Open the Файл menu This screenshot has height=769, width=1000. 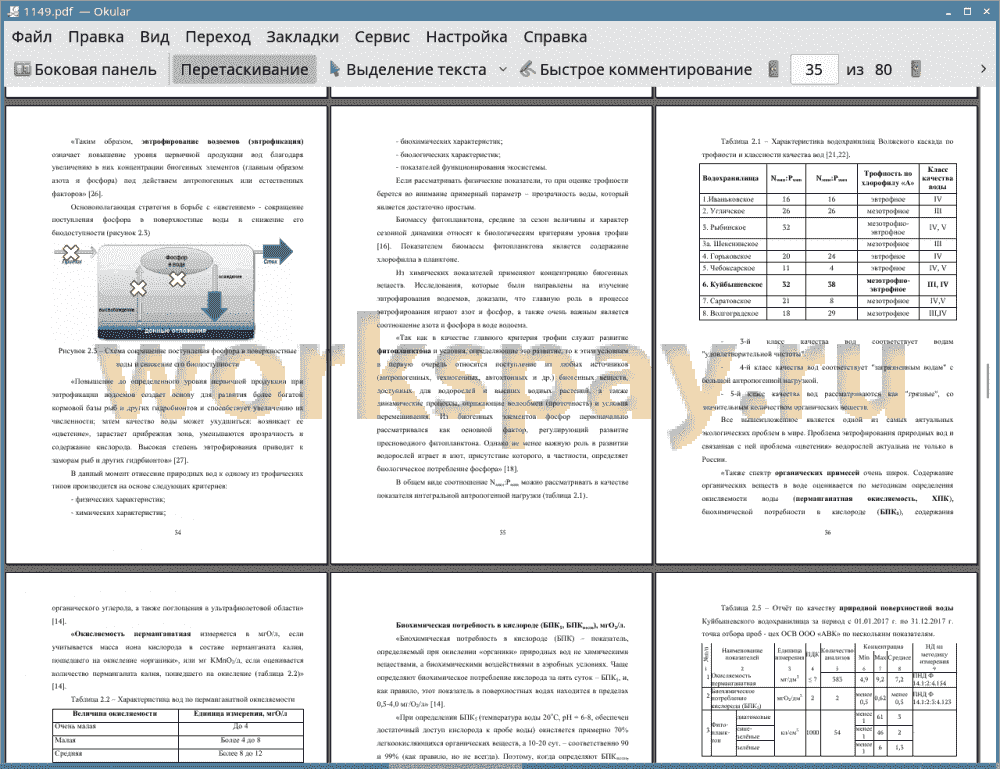(x=32, y=37)
